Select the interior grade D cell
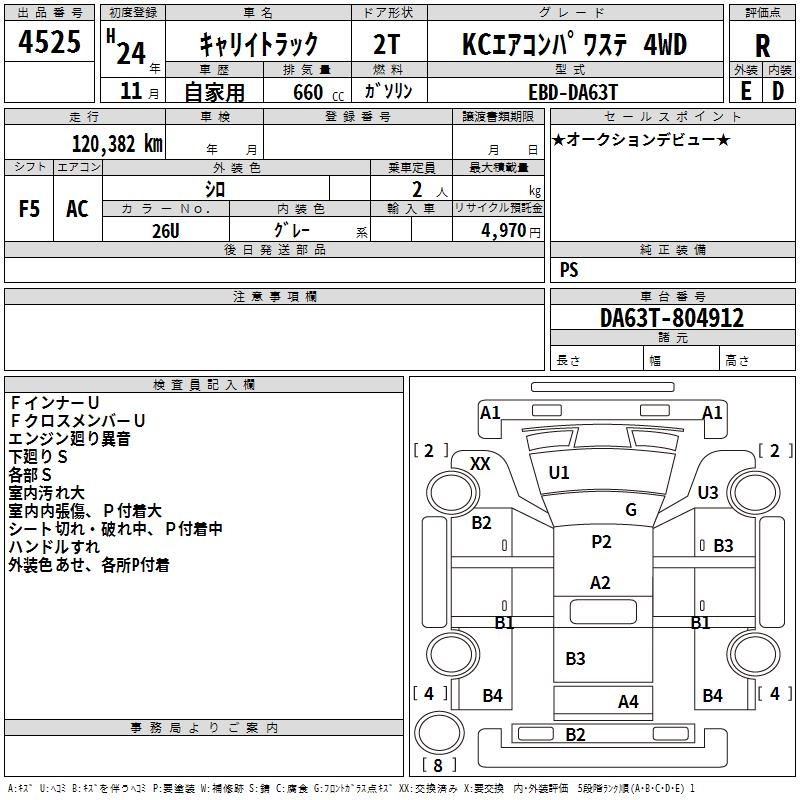This screenshot has width=800, height=800. pos(778,90)
